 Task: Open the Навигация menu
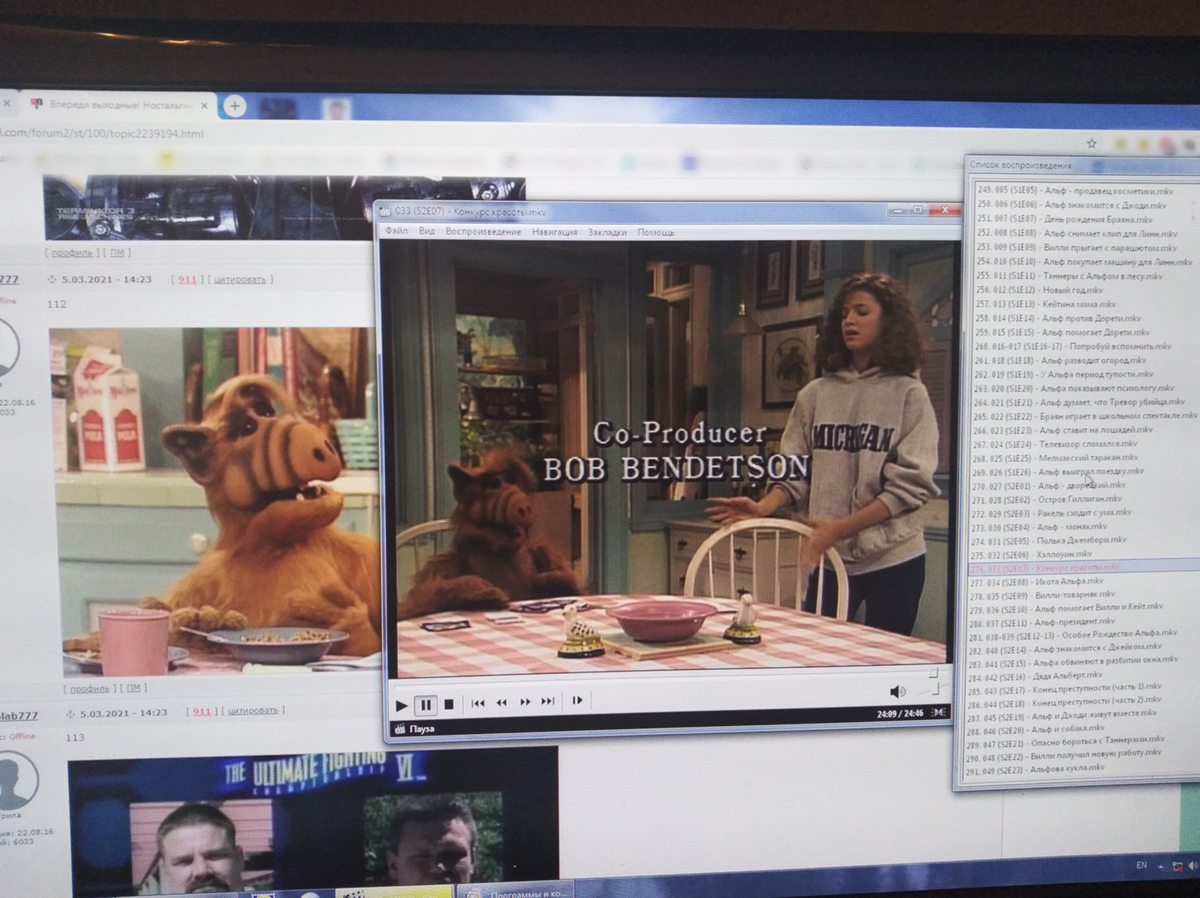pyautogui.click(x=554, y=232)
